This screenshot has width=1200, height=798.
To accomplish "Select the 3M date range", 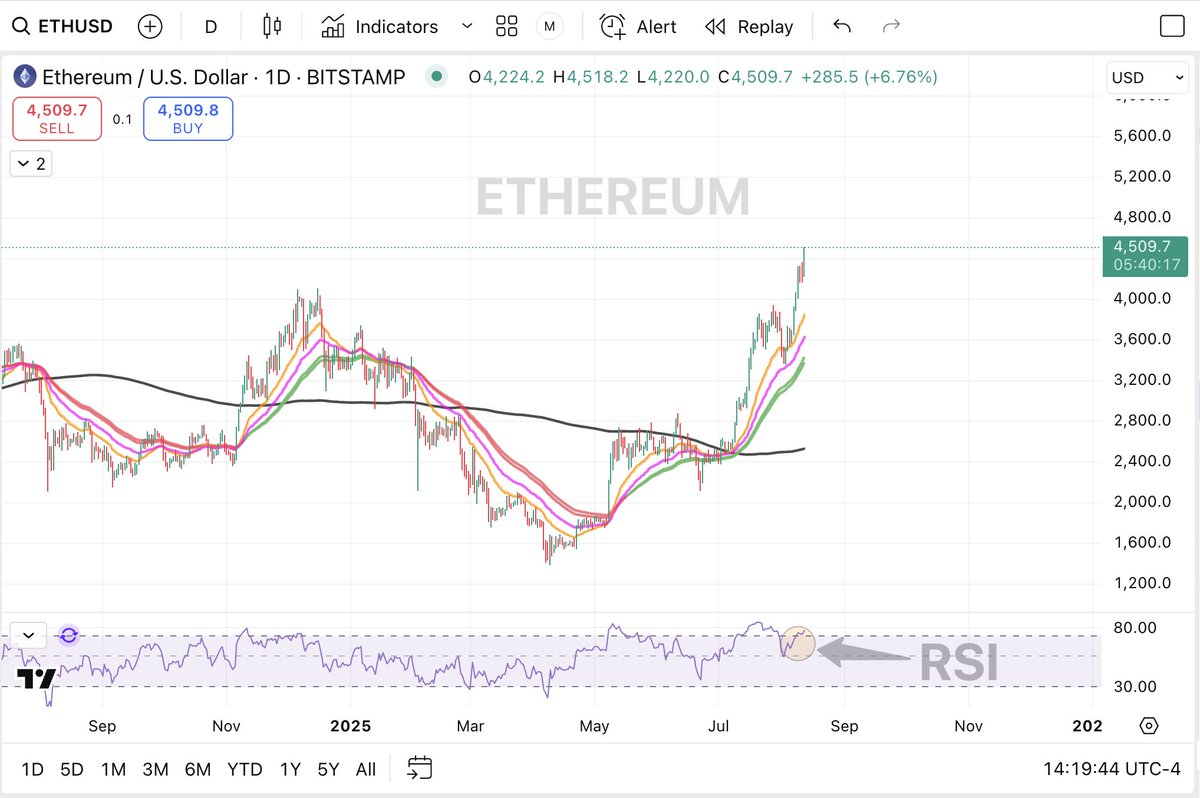I will pos(155,769).
